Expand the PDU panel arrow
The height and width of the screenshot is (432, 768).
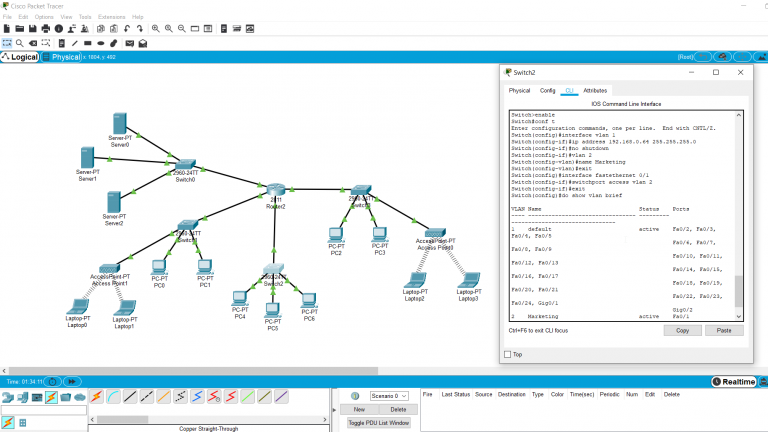point(335,410)
